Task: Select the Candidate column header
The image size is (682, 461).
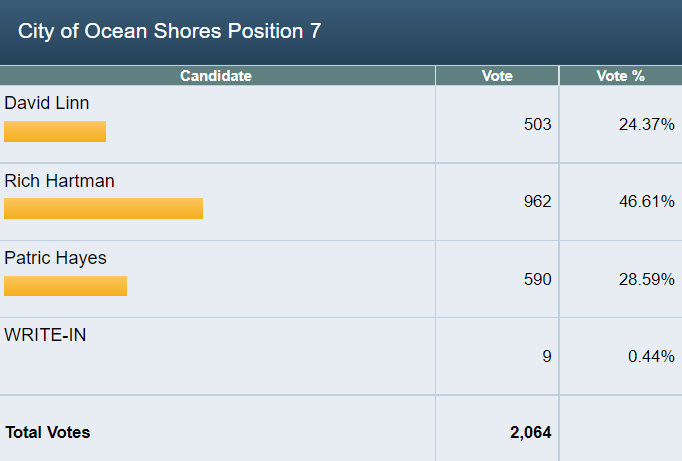Action: 216,76
